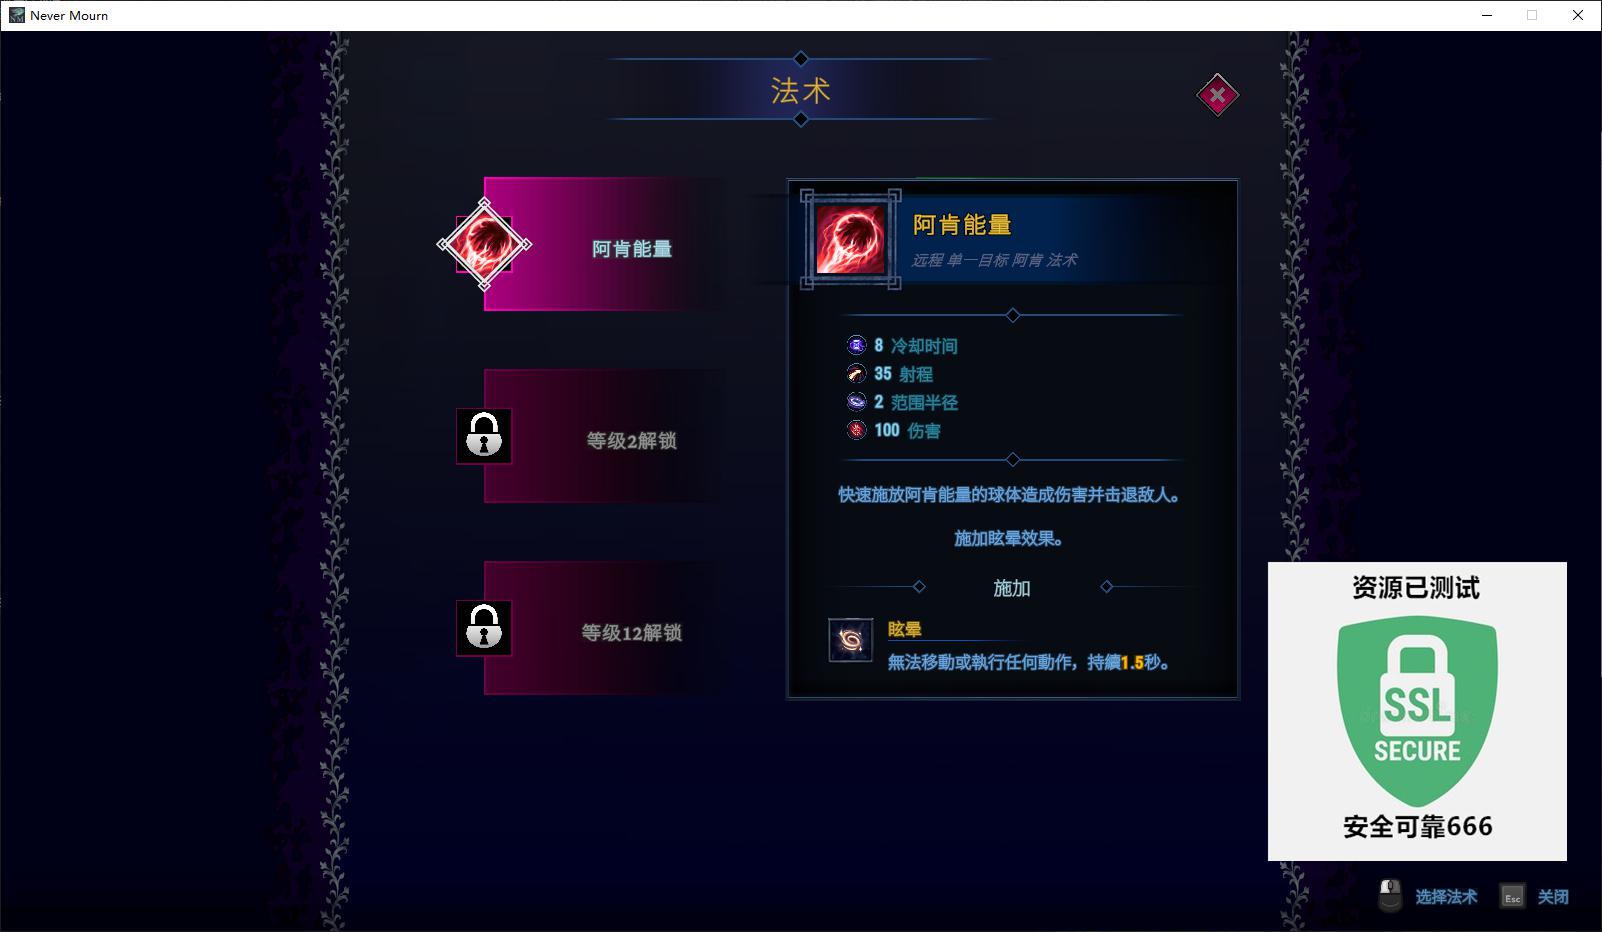Click the 关闭 label
This screenshot has height=932, width=1602.
coord(1553,897)
